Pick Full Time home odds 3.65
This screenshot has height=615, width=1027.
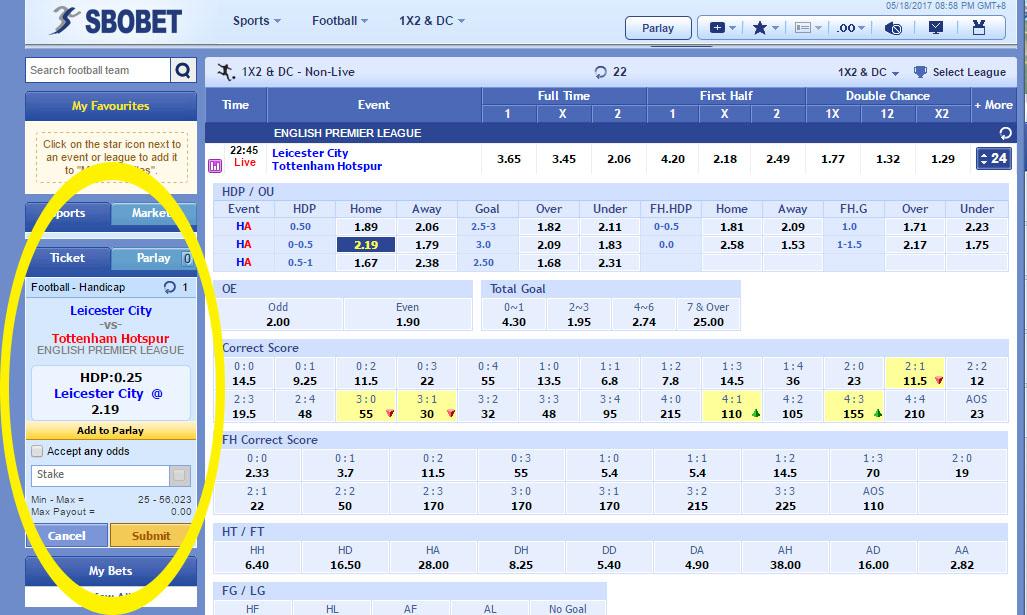pos(509,159)
